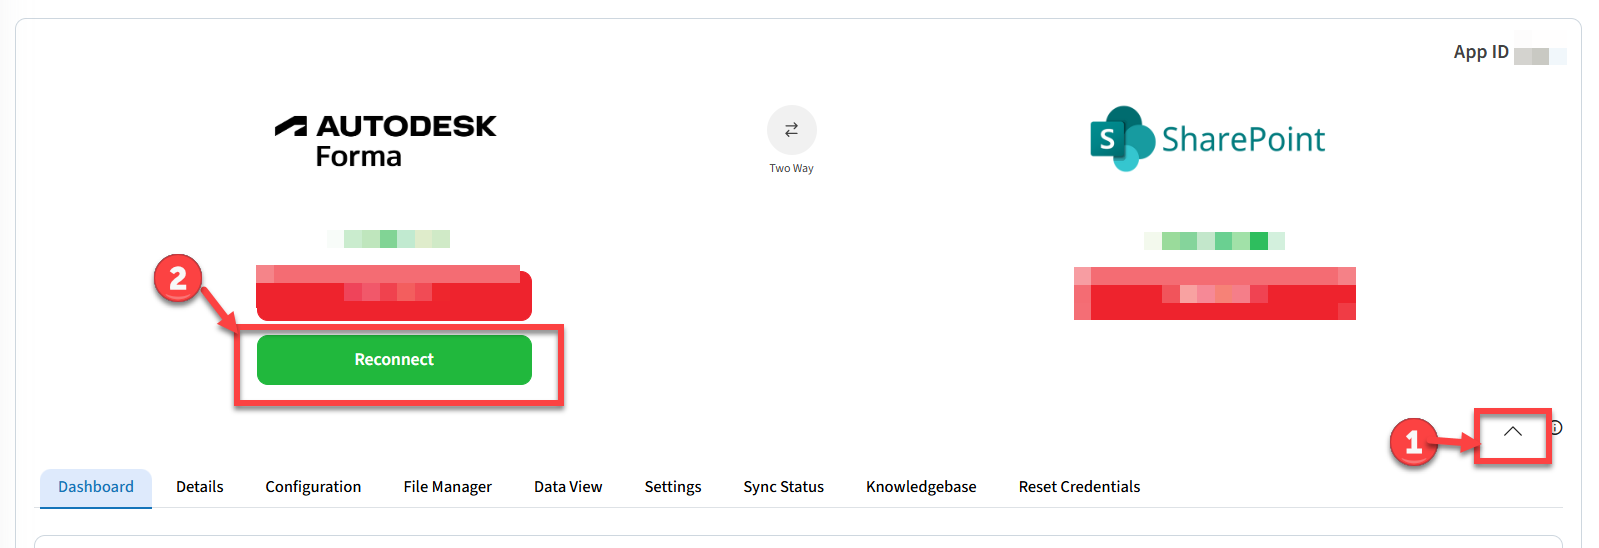Switch to the Details tab

[x=200, y=487]
